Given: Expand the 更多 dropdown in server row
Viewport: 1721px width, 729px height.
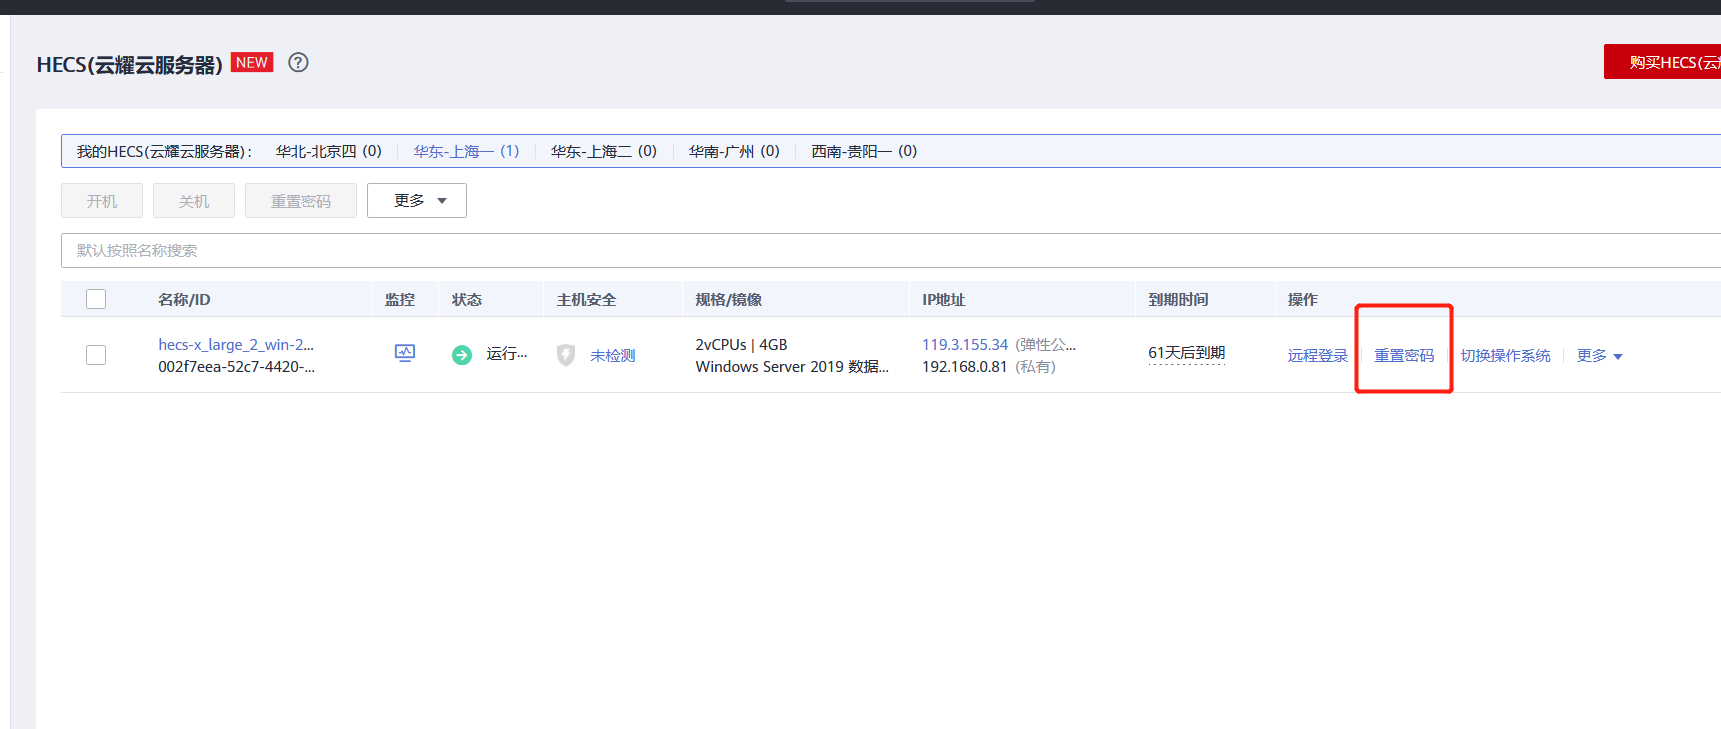Looking at the screenshot, I should pyautogui.click(x=1599, y=356).
